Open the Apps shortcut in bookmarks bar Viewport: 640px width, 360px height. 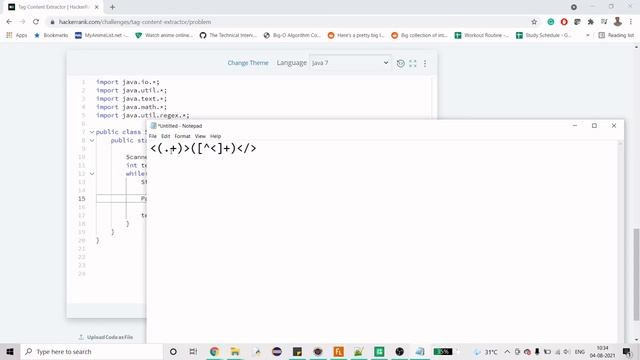click(x=17, y=36)
